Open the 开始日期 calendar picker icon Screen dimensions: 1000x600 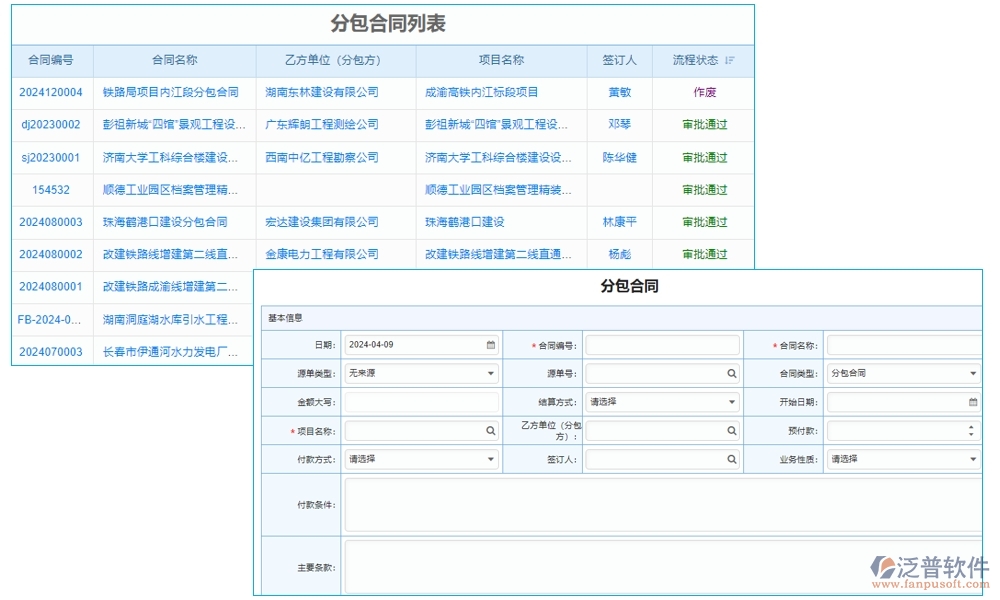pyautogui.click(x=971, y=401)
